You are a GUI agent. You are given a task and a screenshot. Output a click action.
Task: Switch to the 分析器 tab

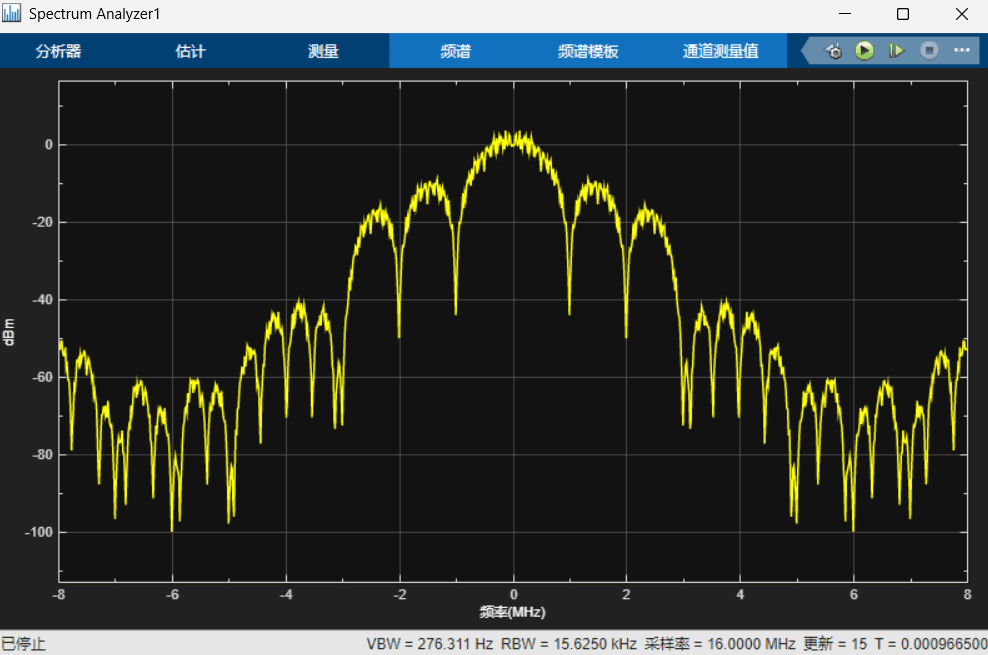(x=59, y=51)
